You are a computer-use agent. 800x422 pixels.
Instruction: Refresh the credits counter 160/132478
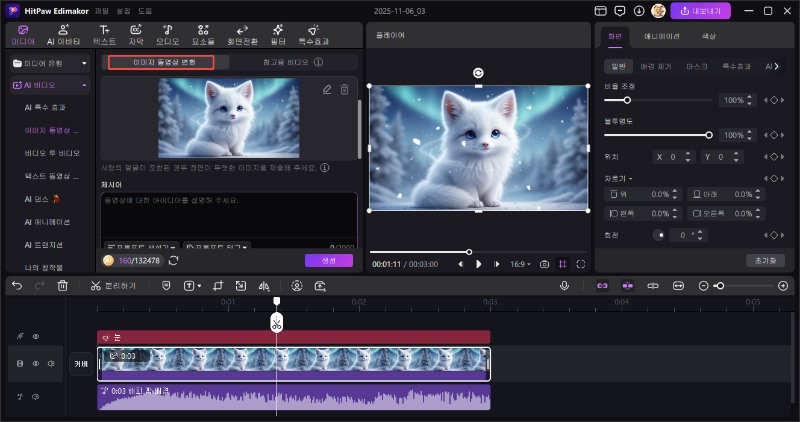tap(173, 260)
